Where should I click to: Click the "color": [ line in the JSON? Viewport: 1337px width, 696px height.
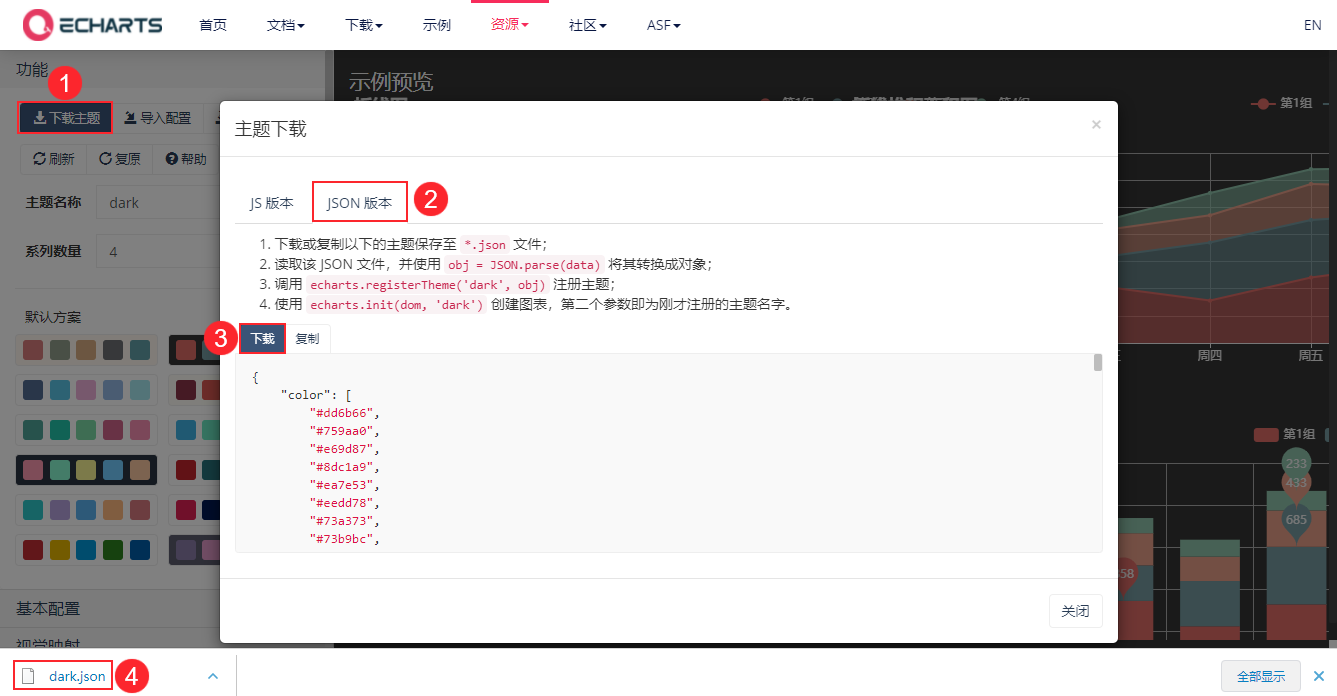(x=315, y=395)
